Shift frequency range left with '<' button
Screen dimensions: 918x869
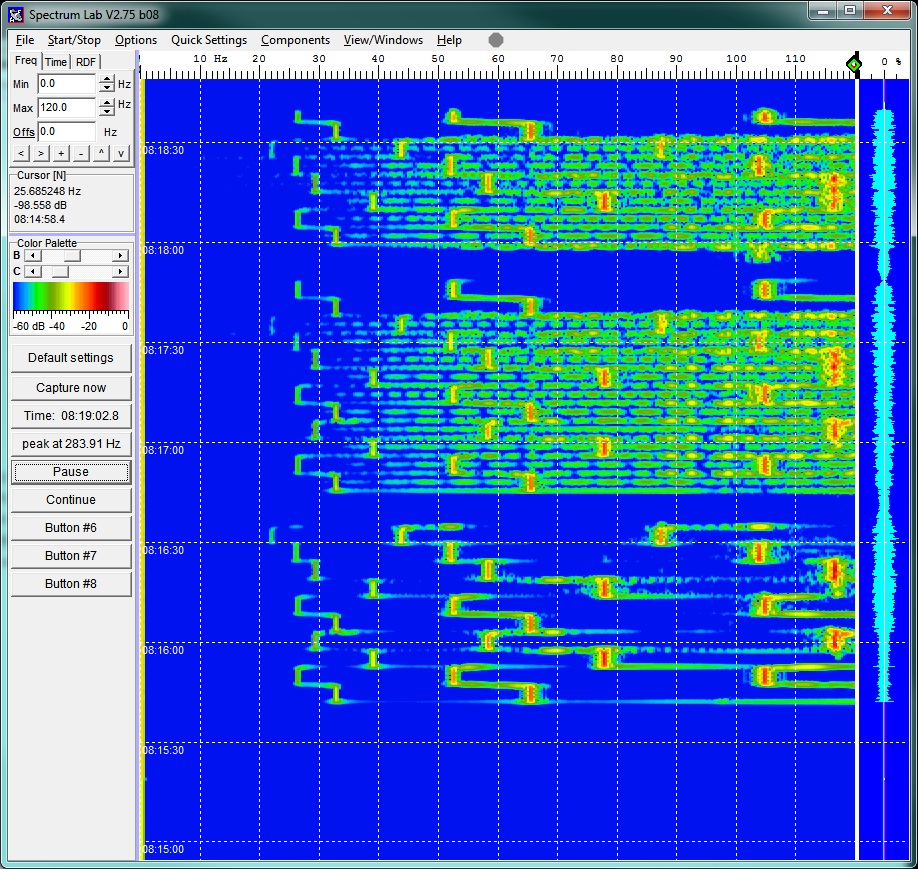(21, 153)
